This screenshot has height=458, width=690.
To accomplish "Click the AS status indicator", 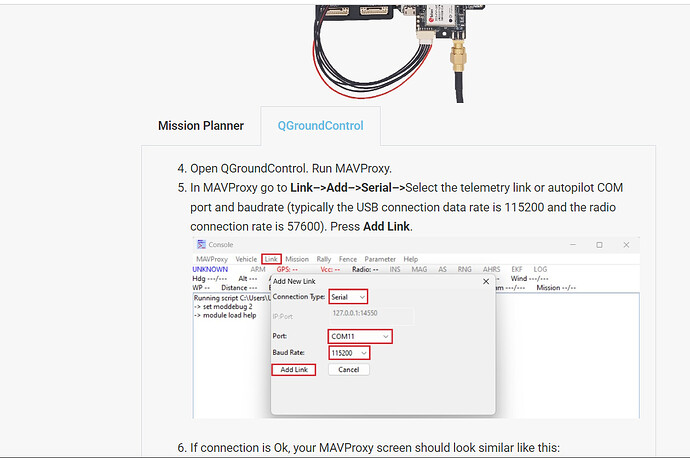I will (442, 269).
